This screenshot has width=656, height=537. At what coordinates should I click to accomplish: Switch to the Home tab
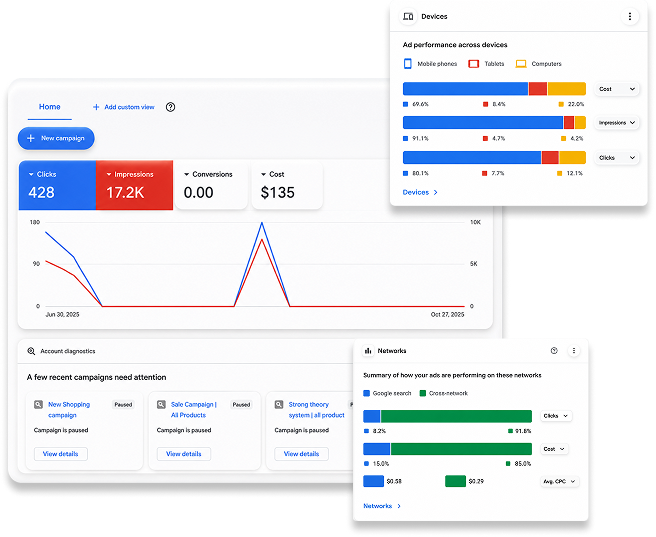(x=50, y=107)
